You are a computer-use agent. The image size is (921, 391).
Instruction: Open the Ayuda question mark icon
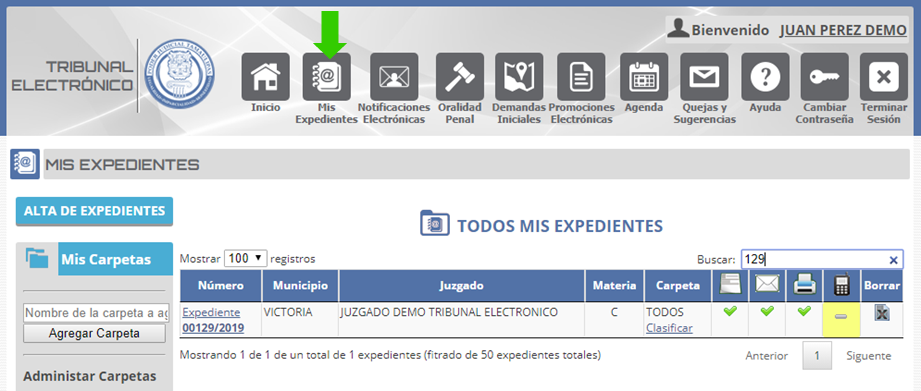pyautogui.click(x=765, y=77)
